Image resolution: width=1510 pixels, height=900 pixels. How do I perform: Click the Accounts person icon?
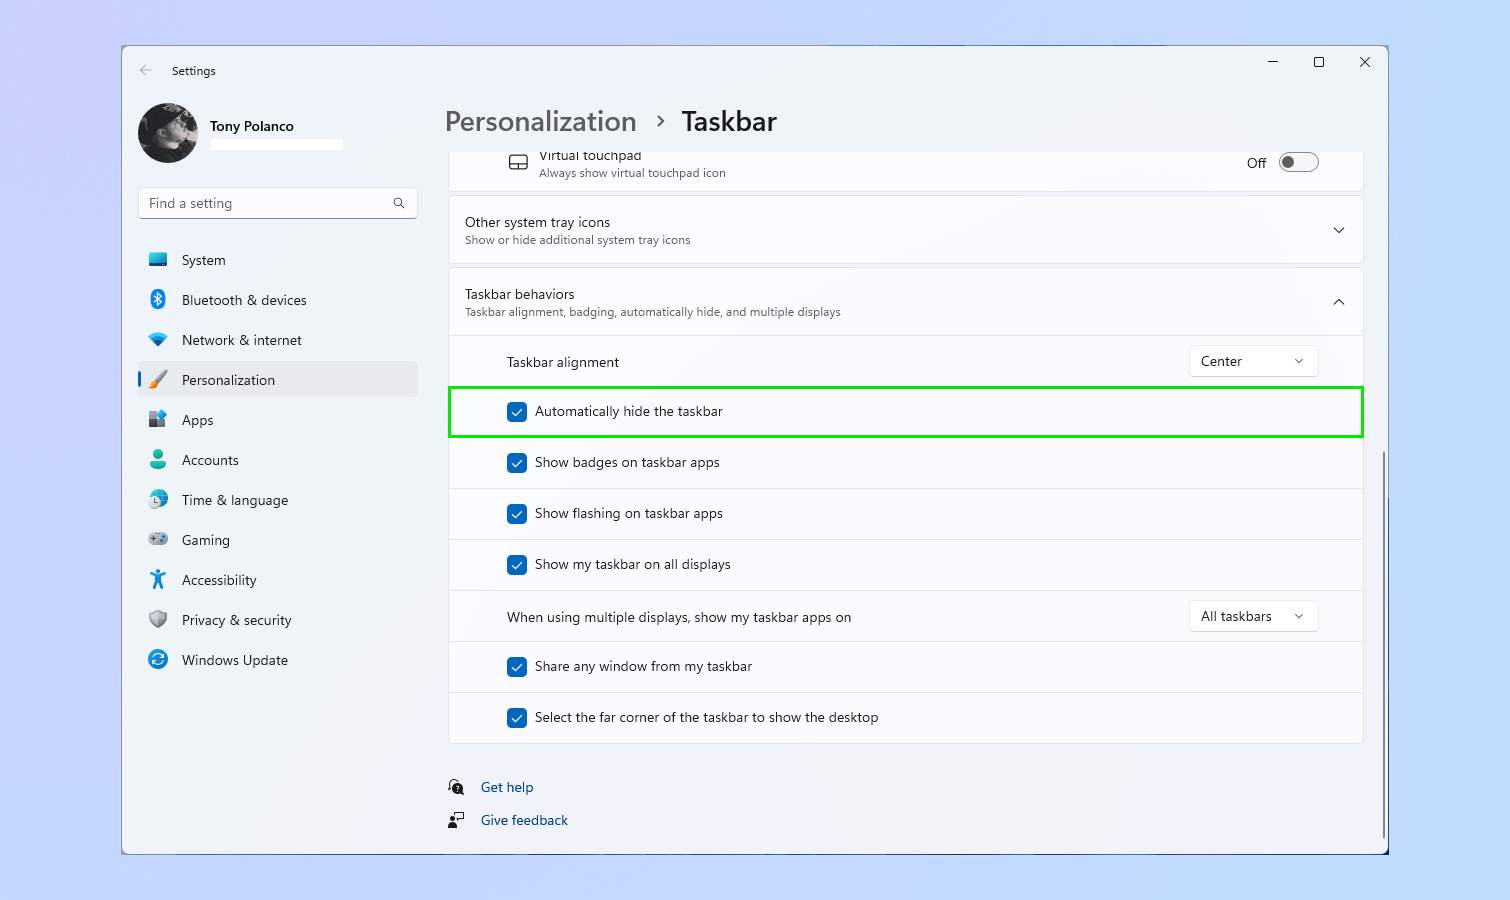(x=158, y=460)
